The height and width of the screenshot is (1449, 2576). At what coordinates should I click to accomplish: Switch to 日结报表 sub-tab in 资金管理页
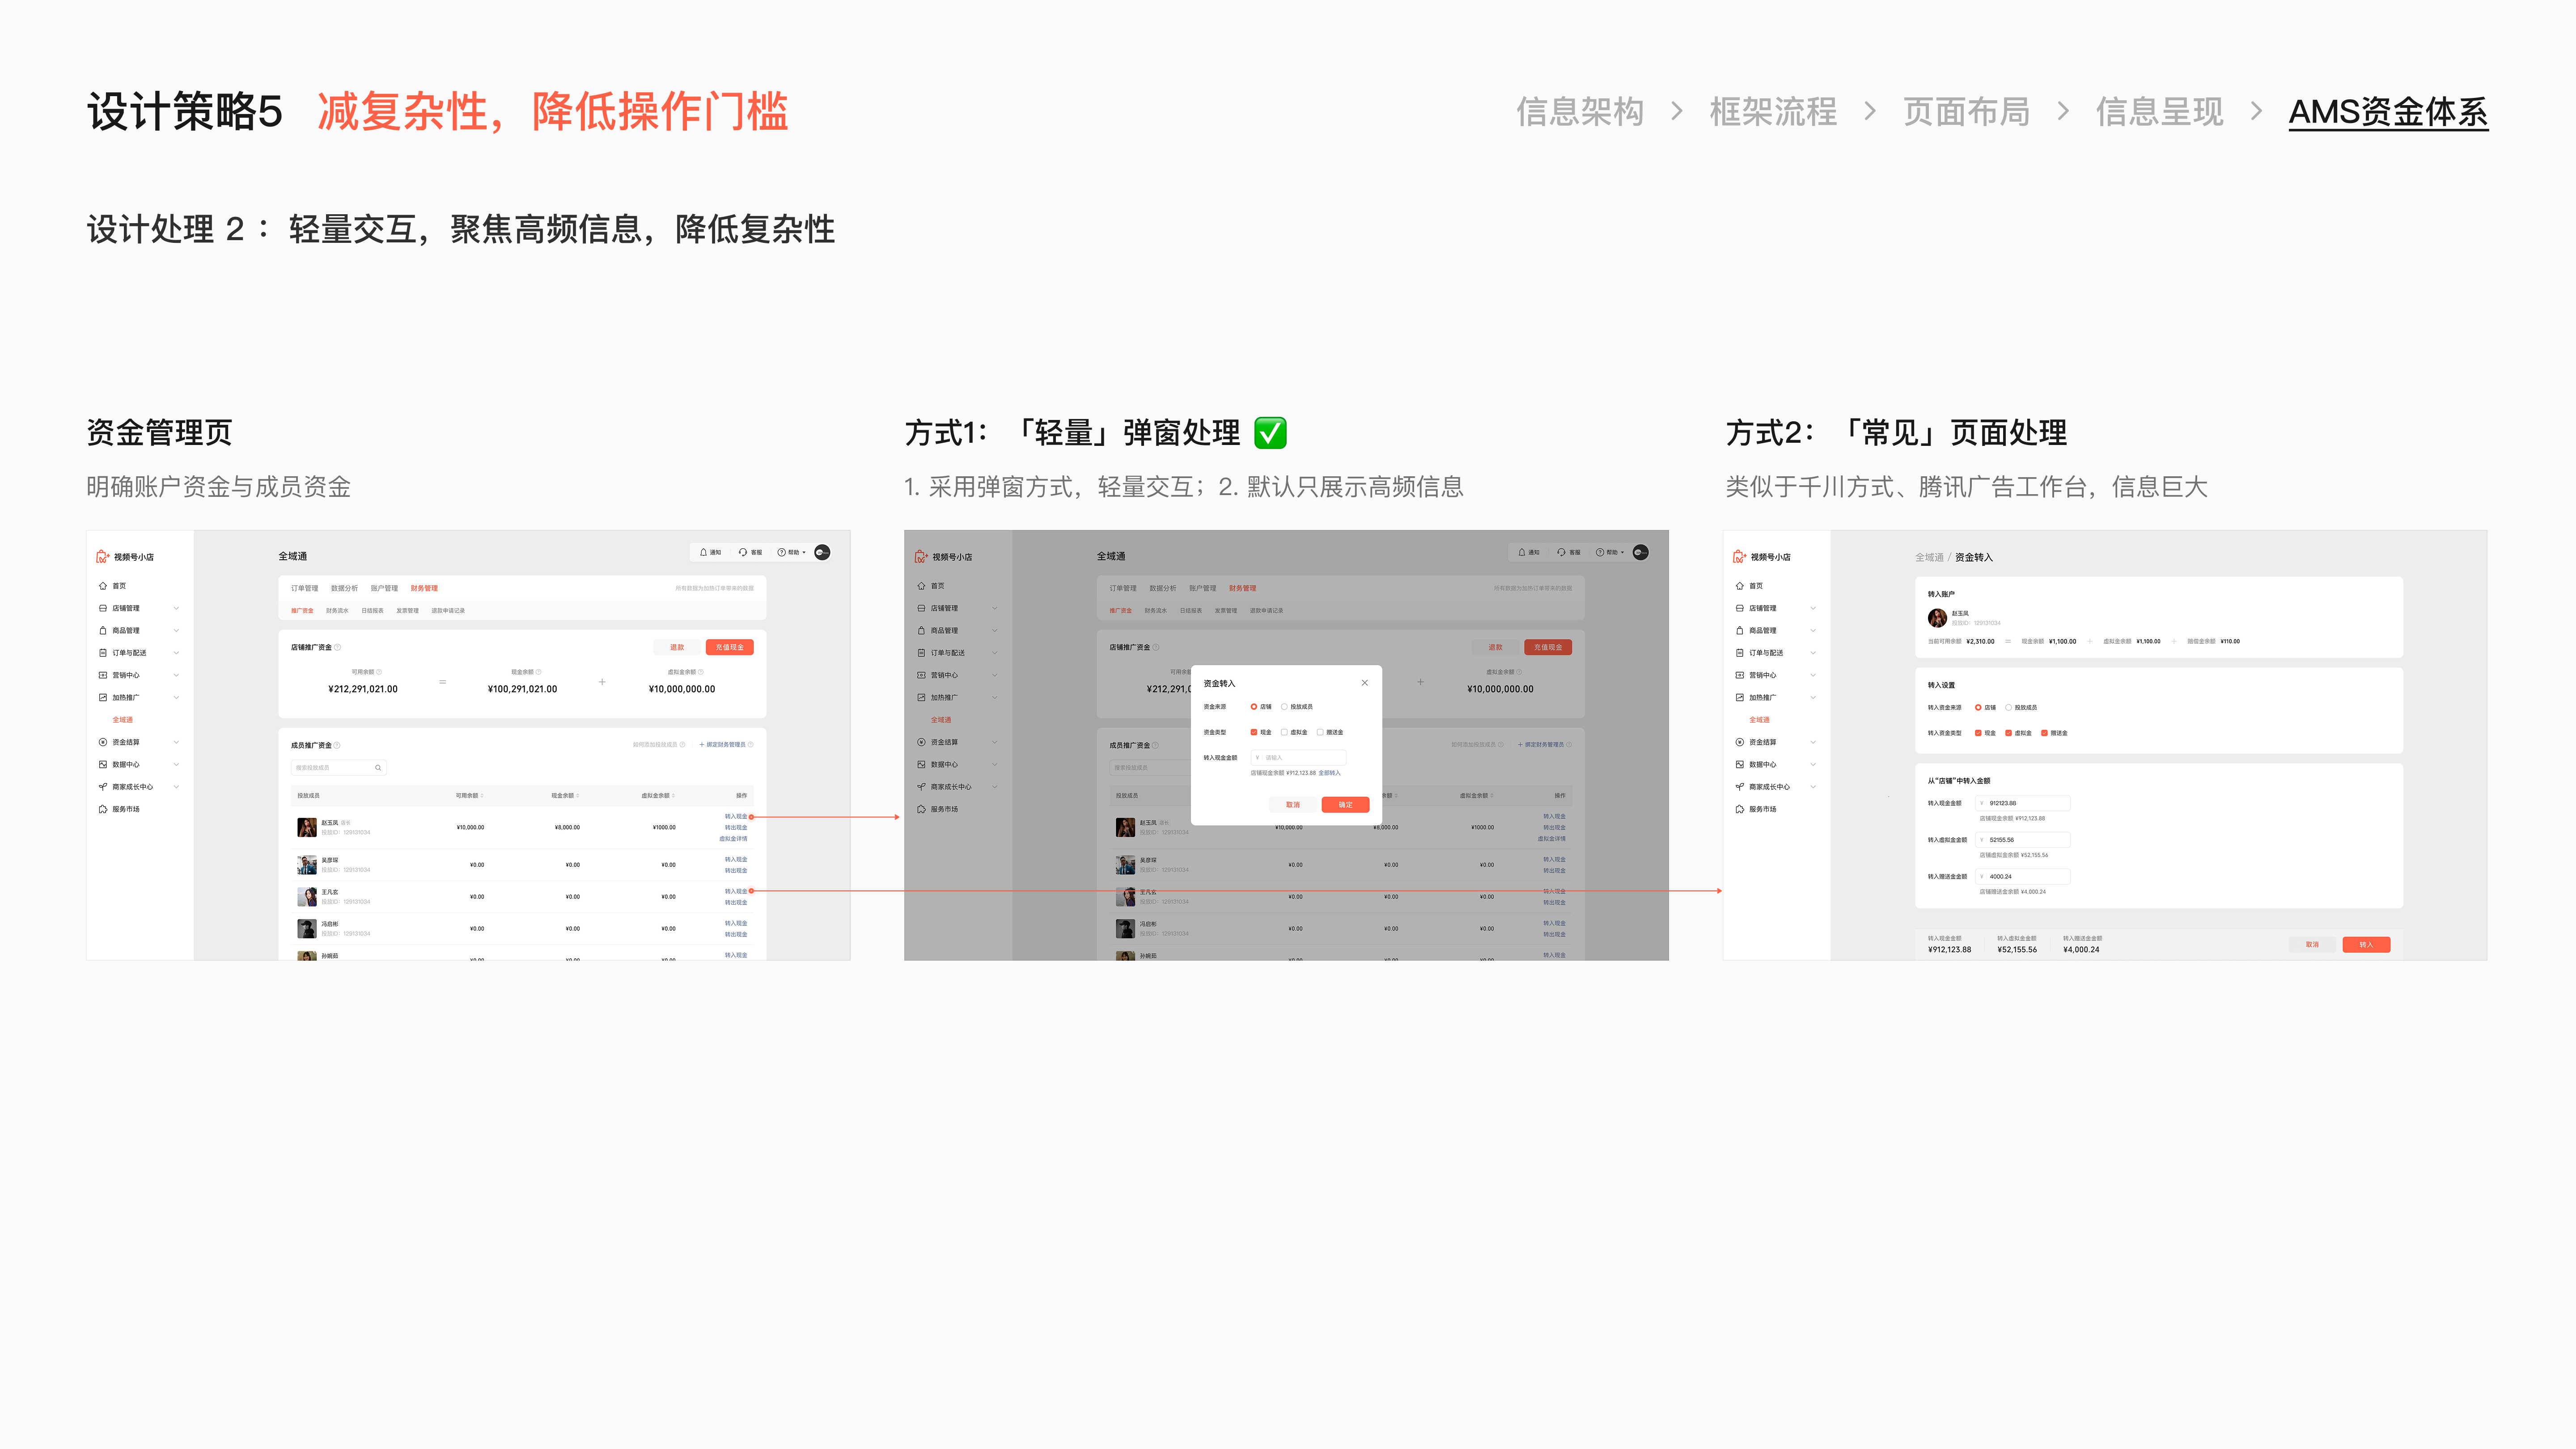372,610
